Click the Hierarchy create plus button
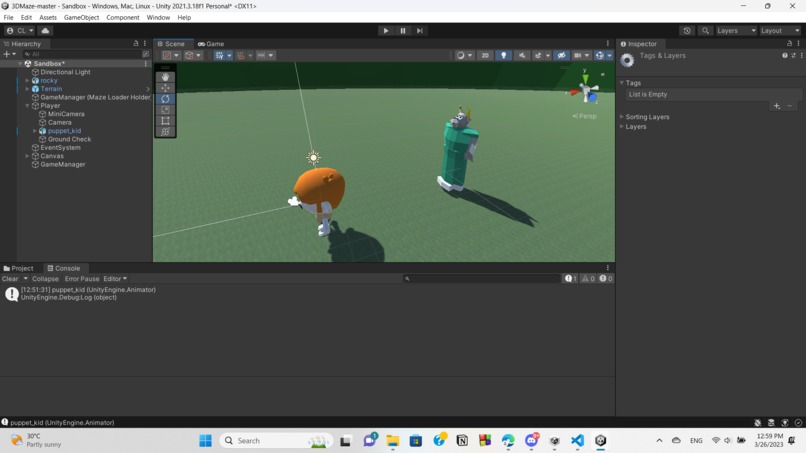The height and width of the screenshot is (453, 806). [7, 53]
